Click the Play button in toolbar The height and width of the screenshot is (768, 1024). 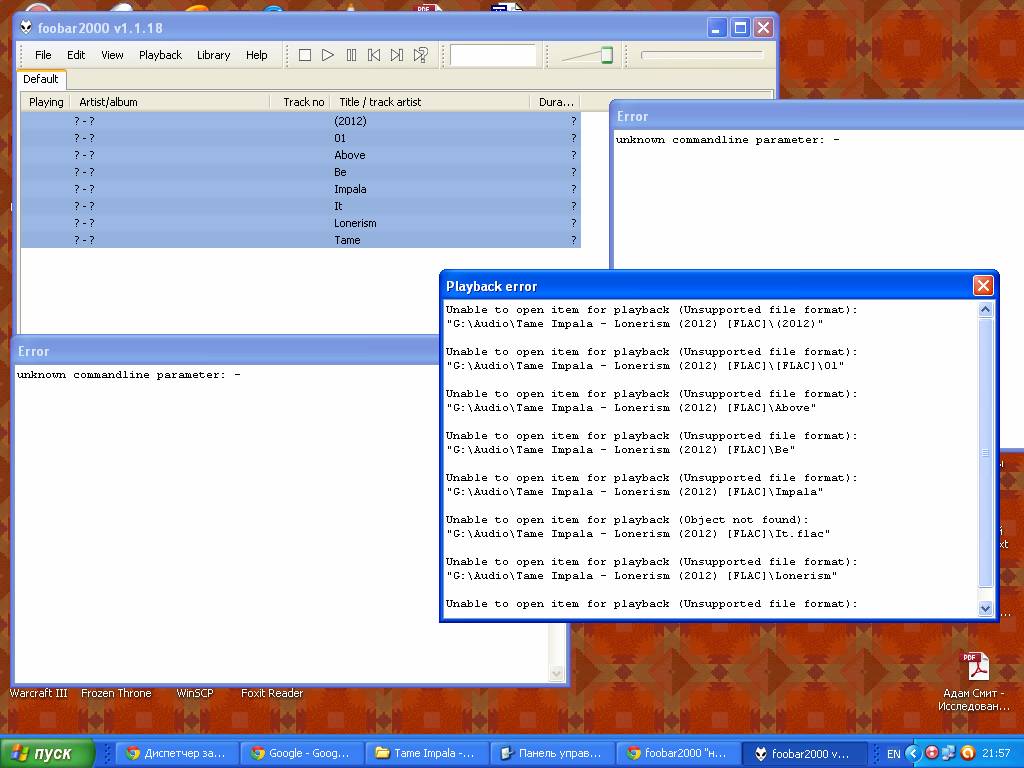[x=328, y=55]
